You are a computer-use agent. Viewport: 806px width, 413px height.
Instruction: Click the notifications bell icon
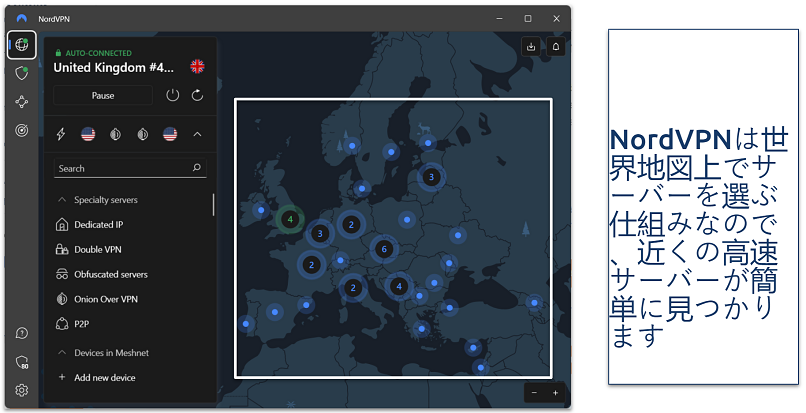pos(555,46)
